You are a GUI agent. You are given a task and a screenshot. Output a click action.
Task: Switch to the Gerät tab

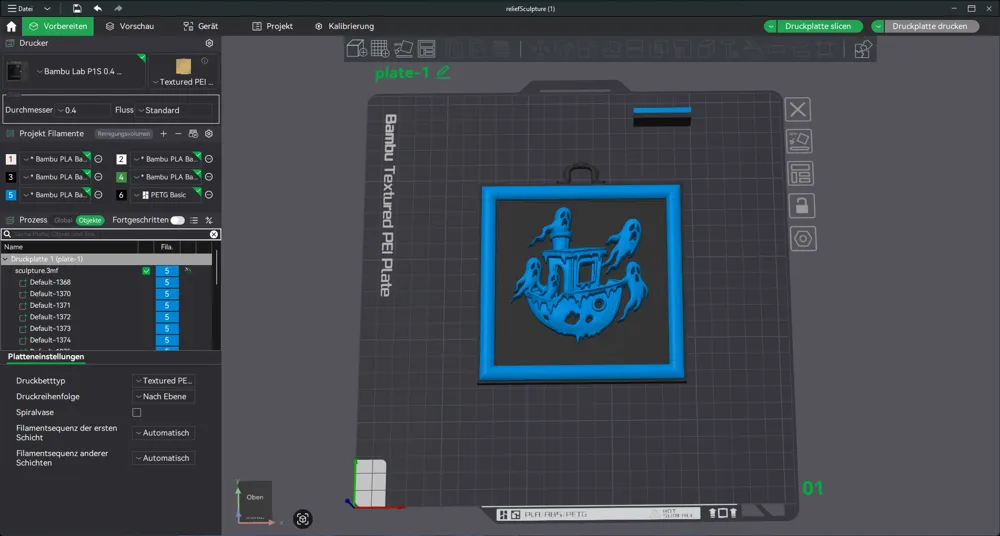(x=200, y=26)
